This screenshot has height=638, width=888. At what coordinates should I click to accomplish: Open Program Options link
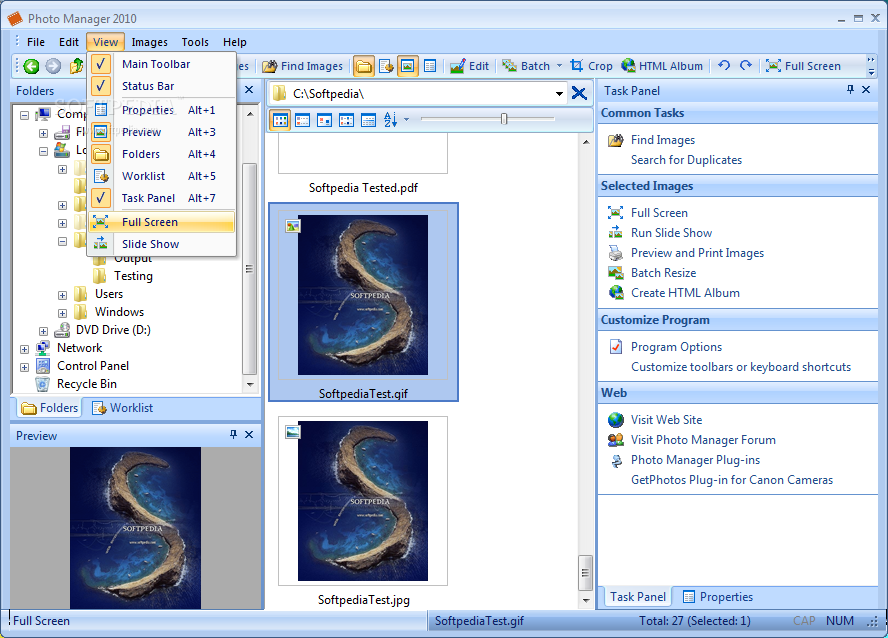[x=676, y=347]
